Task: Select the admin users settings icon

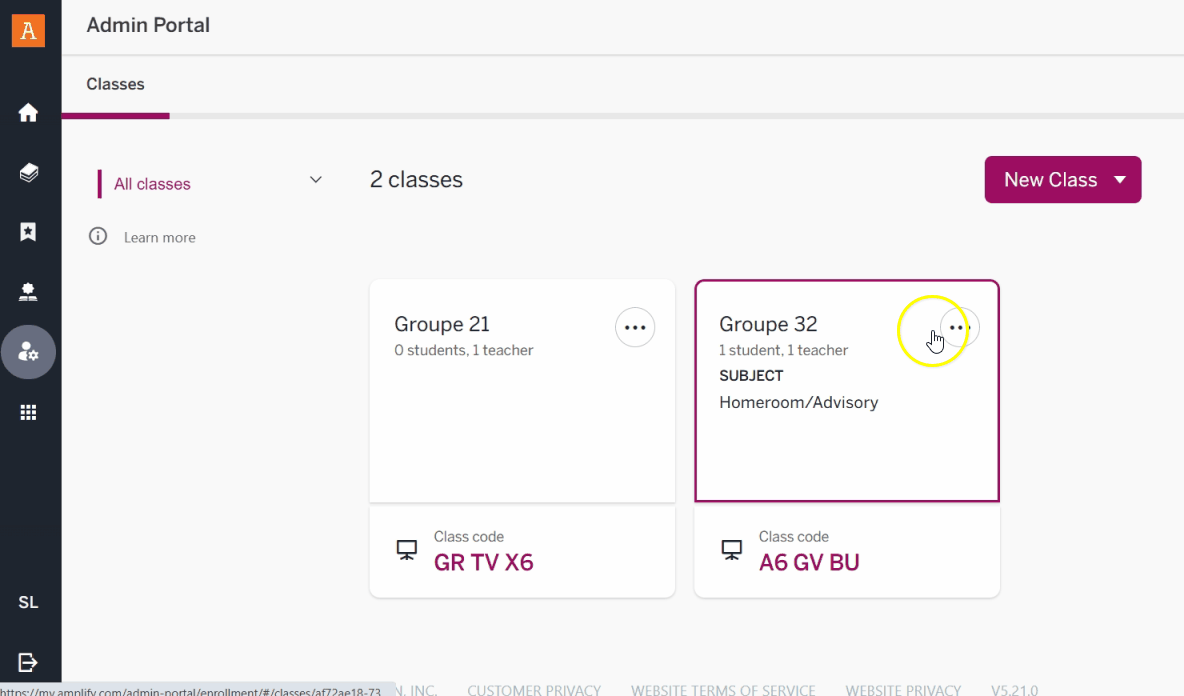Action: tap(28, 352)
